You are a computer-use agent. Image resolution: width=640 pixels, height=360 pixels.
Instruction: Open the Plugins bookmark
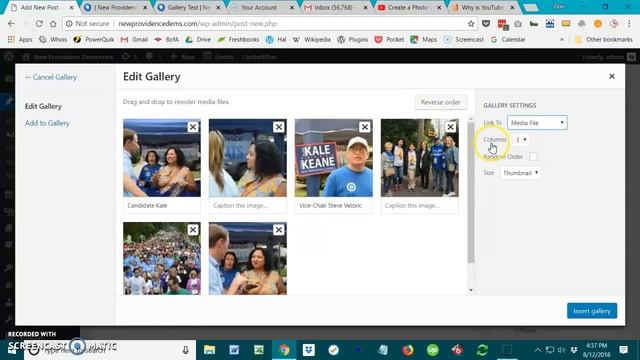pos(353,40)
